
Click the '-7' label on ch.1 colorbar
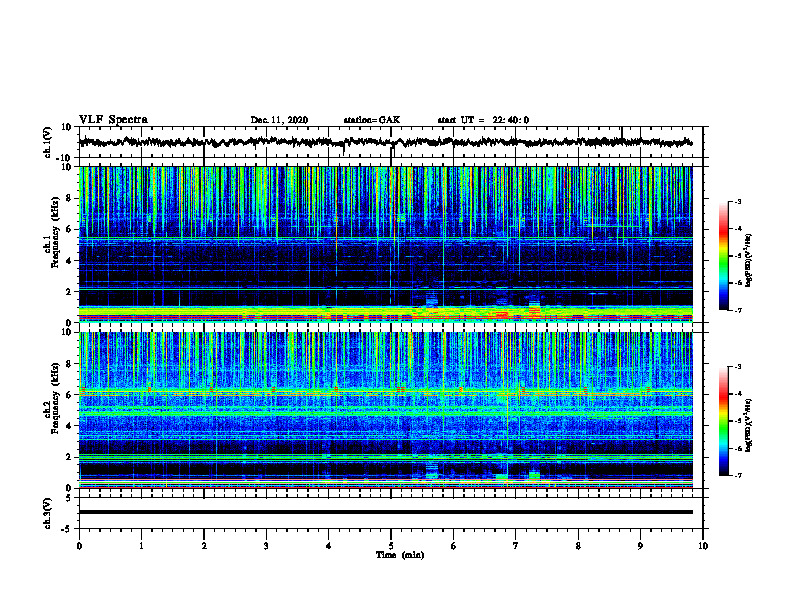click(737, 310)
